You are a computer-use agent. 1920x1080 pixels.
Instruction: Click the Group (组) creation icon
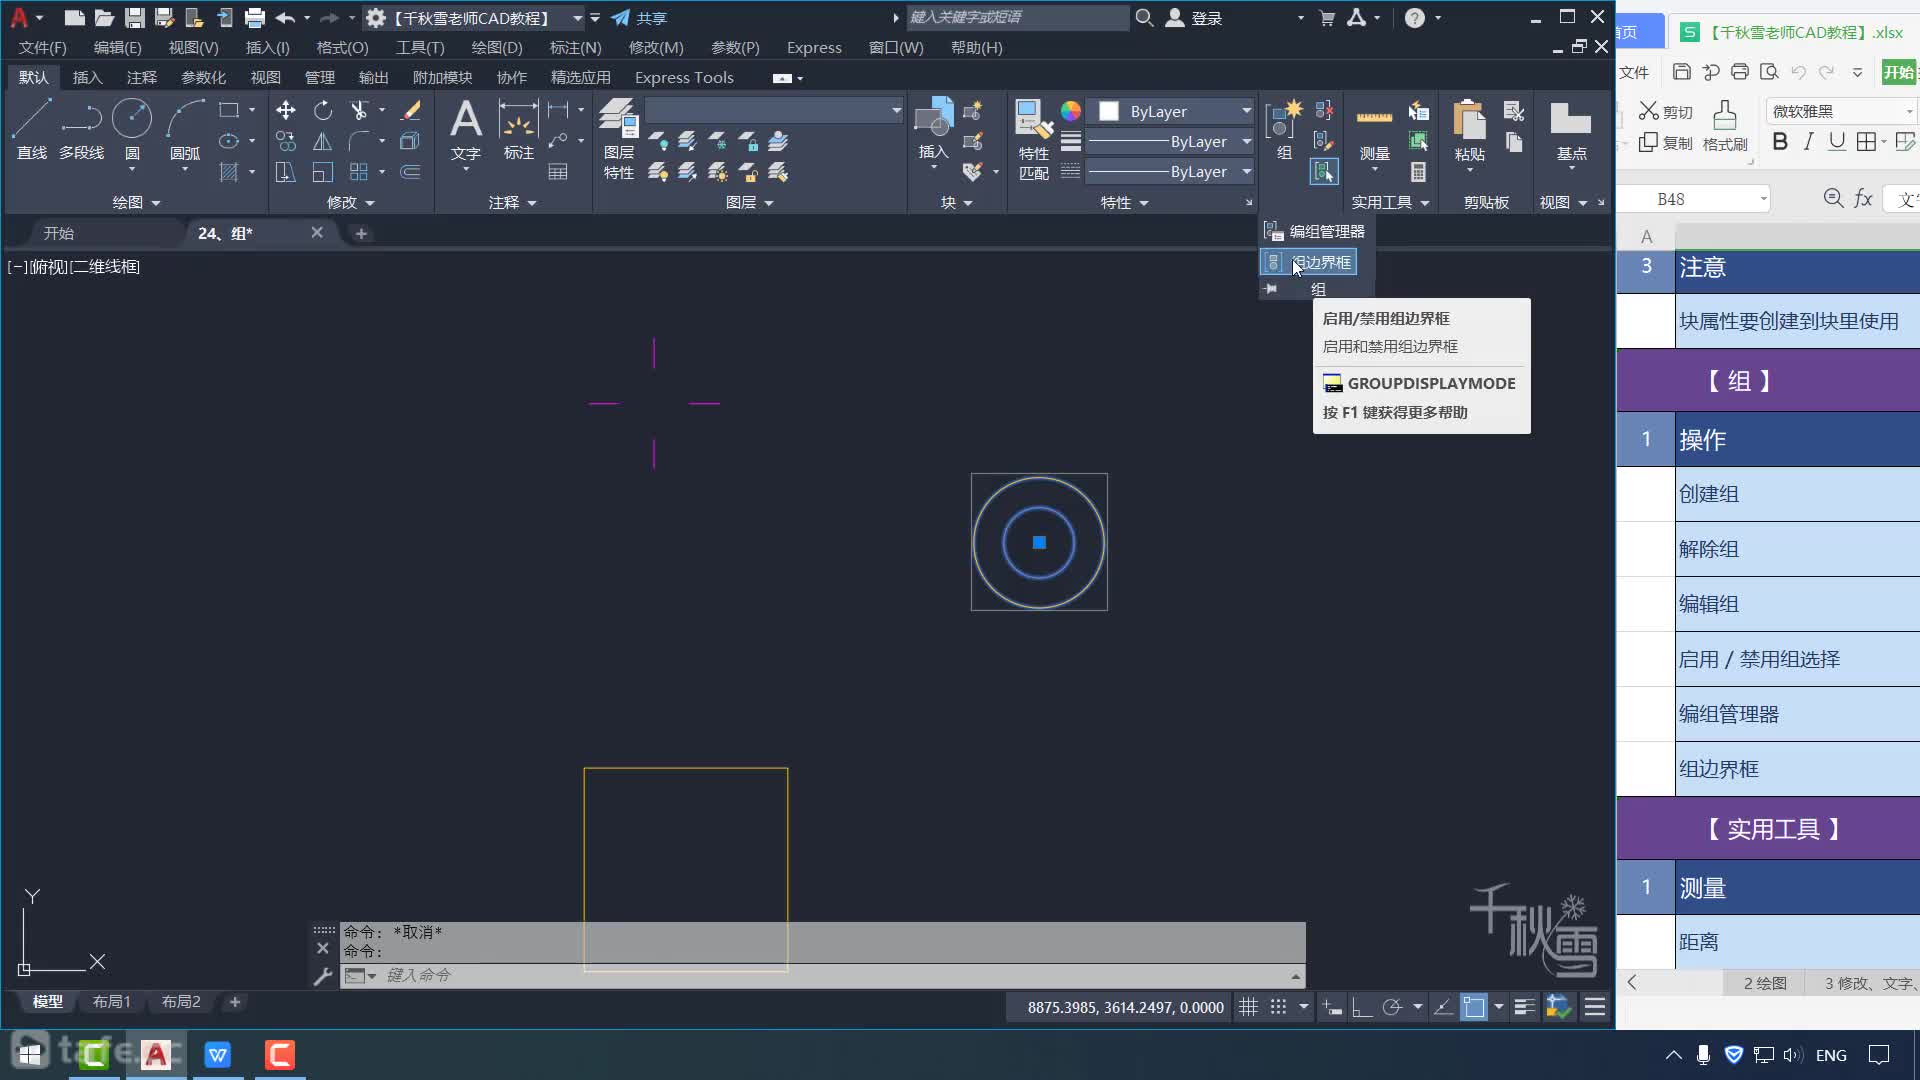click(x=1284, y=129)
